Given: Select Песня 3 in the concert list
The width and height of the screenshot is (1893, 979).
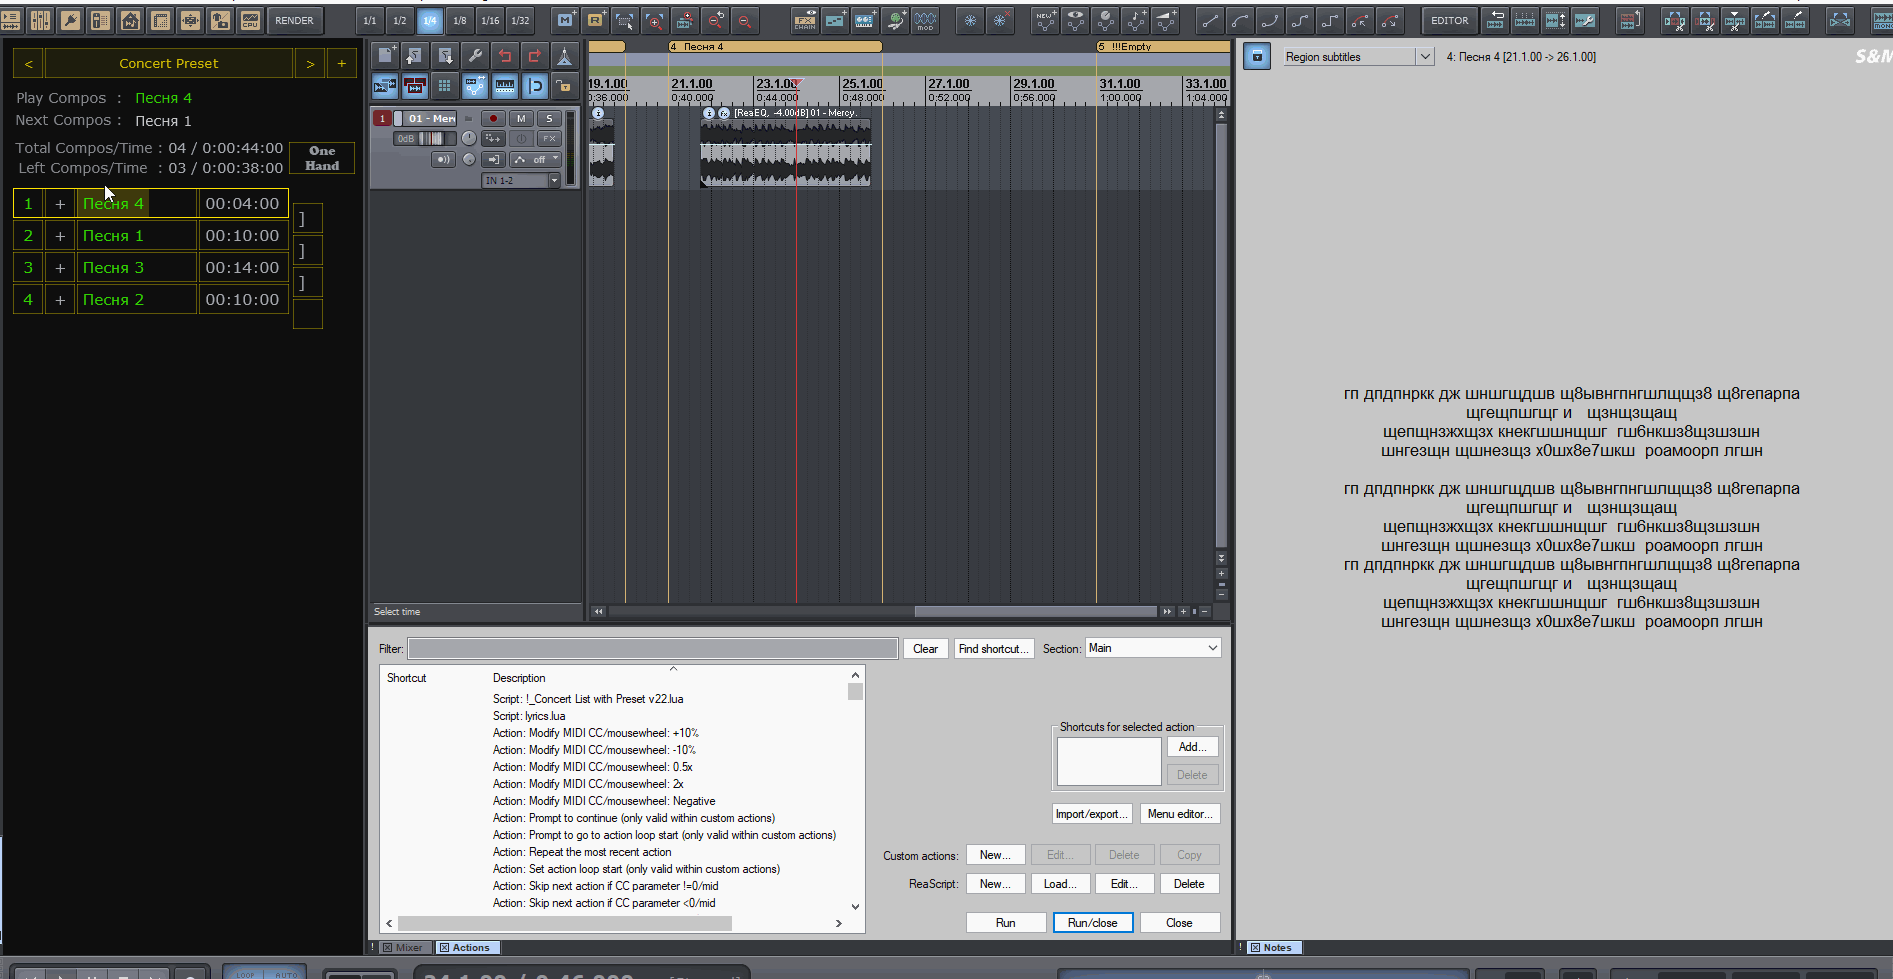Looking at the screenshot, I should click(136, 267).
